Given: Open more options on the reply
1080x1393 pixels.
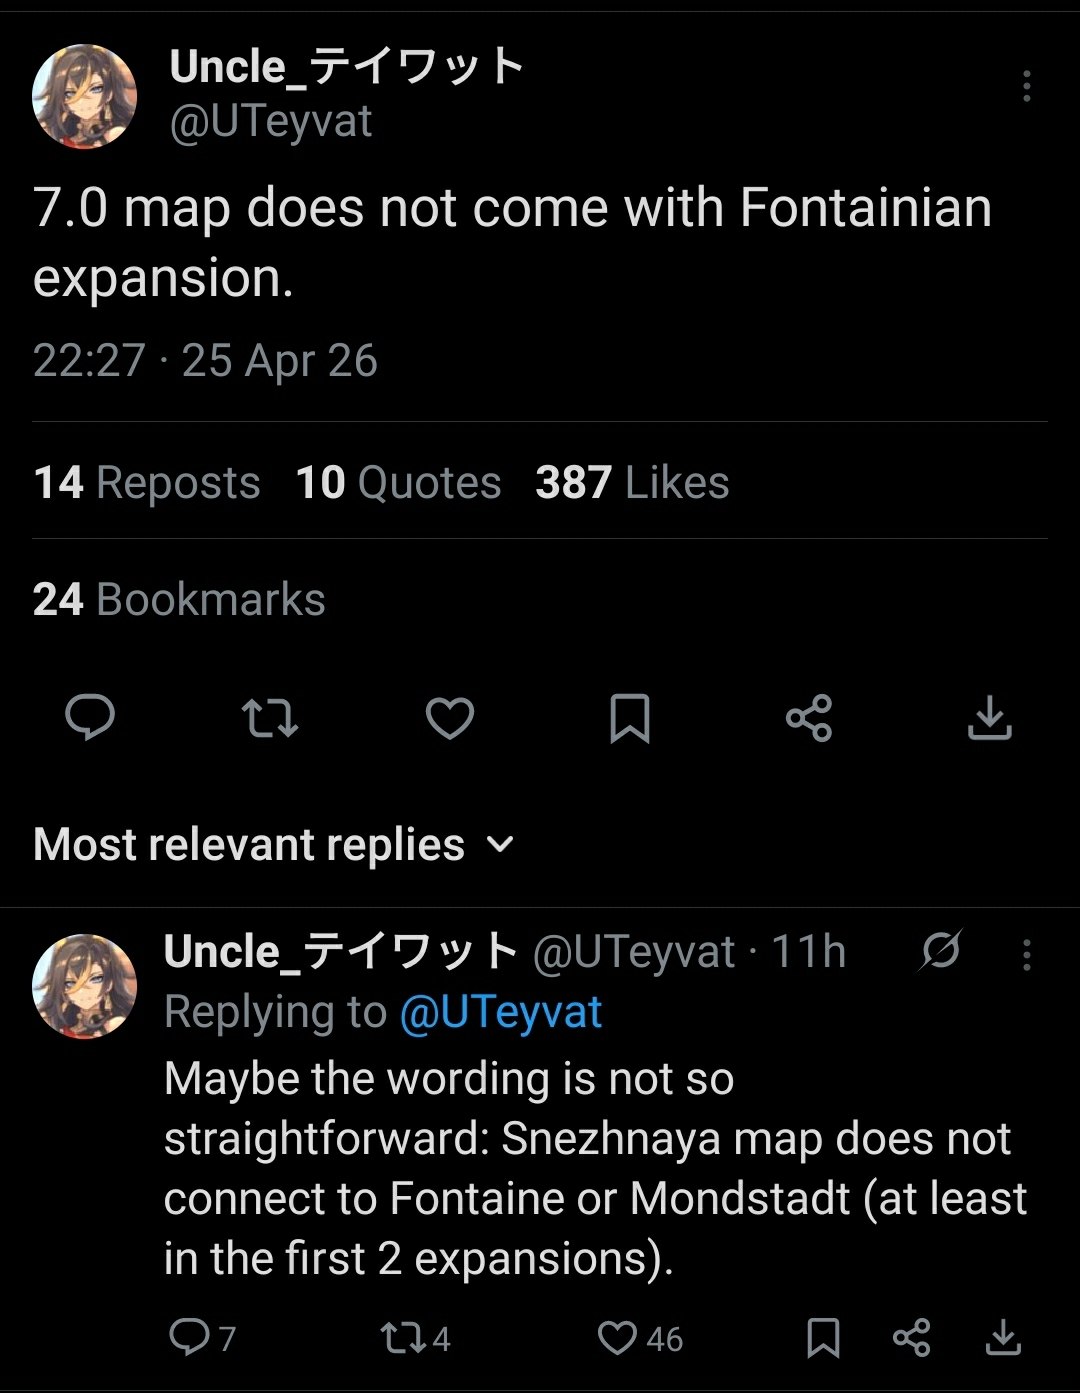Looking at the screenshot, I should pos(1026,955).
